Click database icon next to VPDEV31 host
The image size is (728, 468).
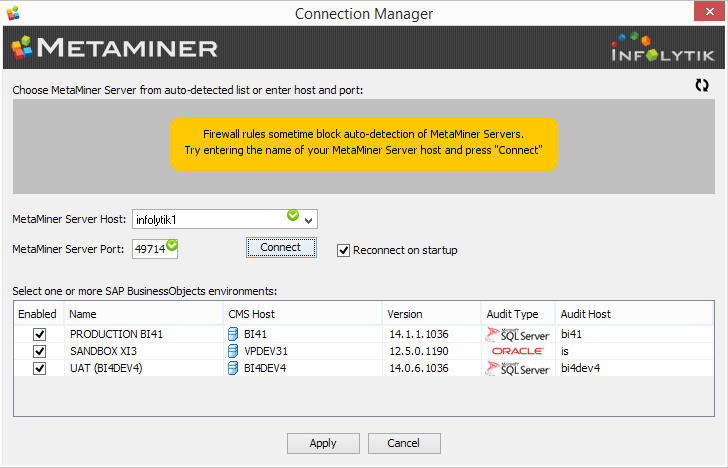tap(233, 351)
